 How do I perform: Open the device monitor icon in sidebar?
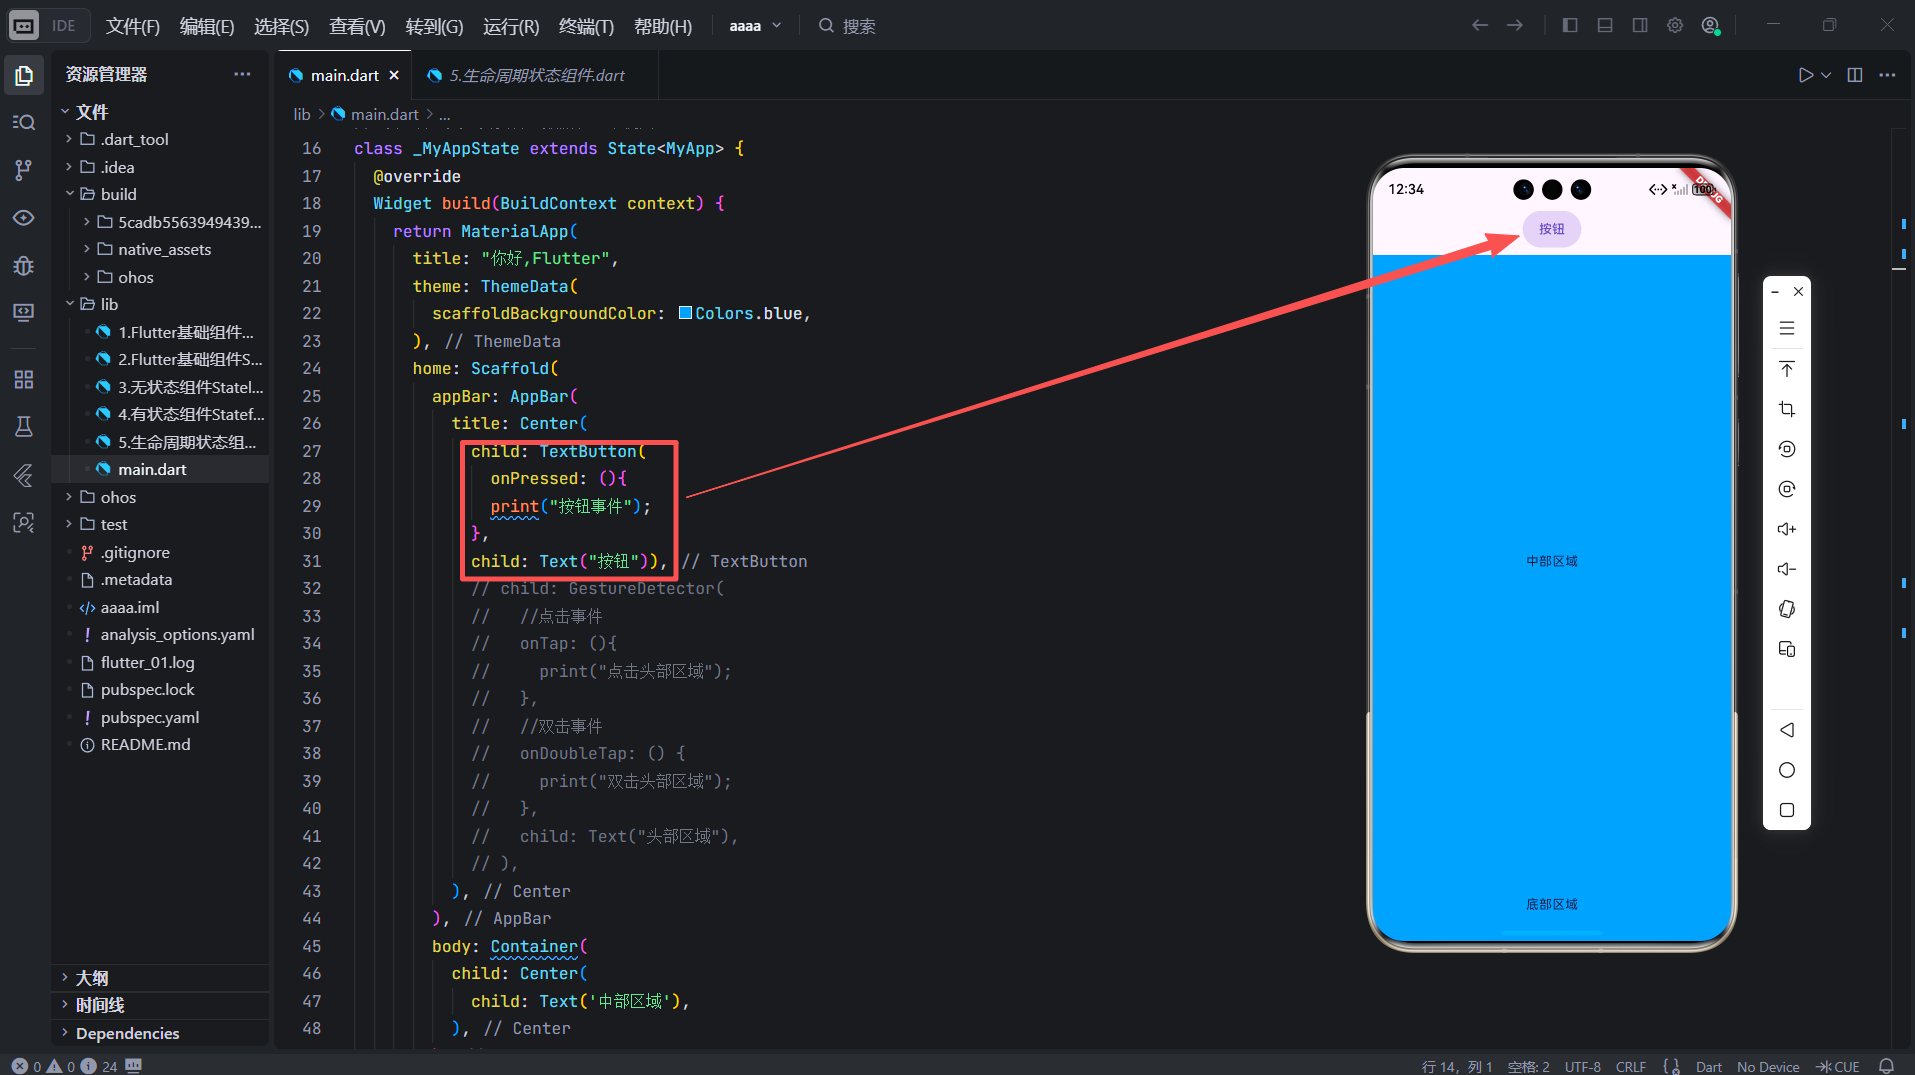point(24,313)
